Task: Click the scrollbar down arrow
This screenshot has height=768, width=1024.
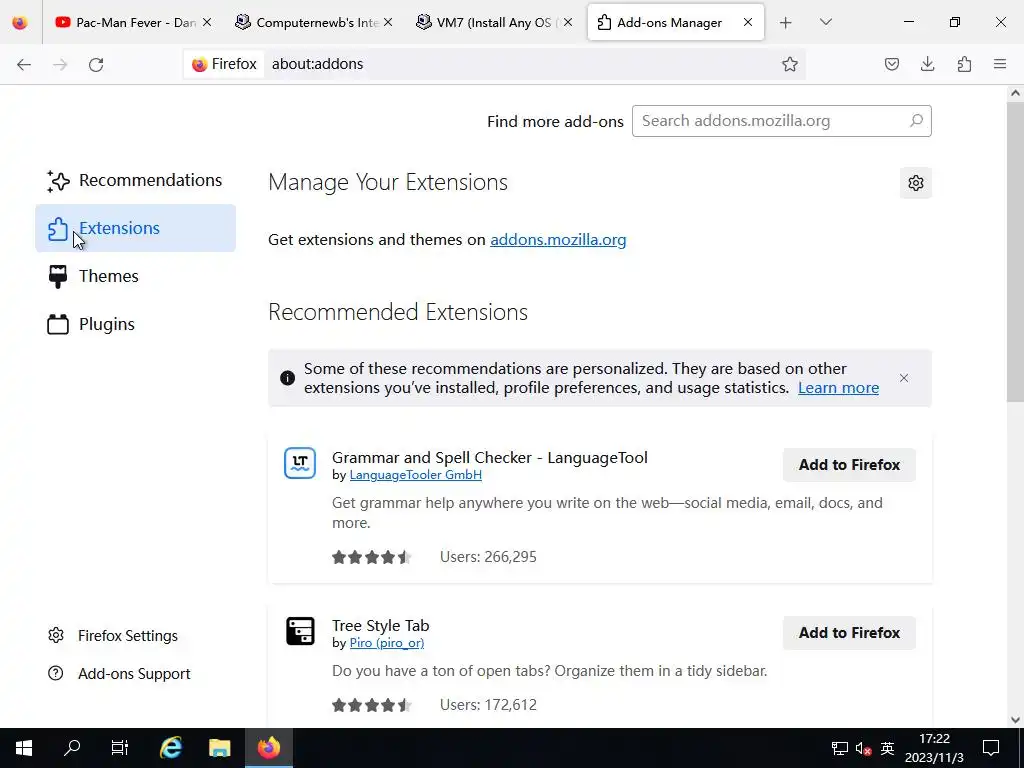Action: point(1015,720)
